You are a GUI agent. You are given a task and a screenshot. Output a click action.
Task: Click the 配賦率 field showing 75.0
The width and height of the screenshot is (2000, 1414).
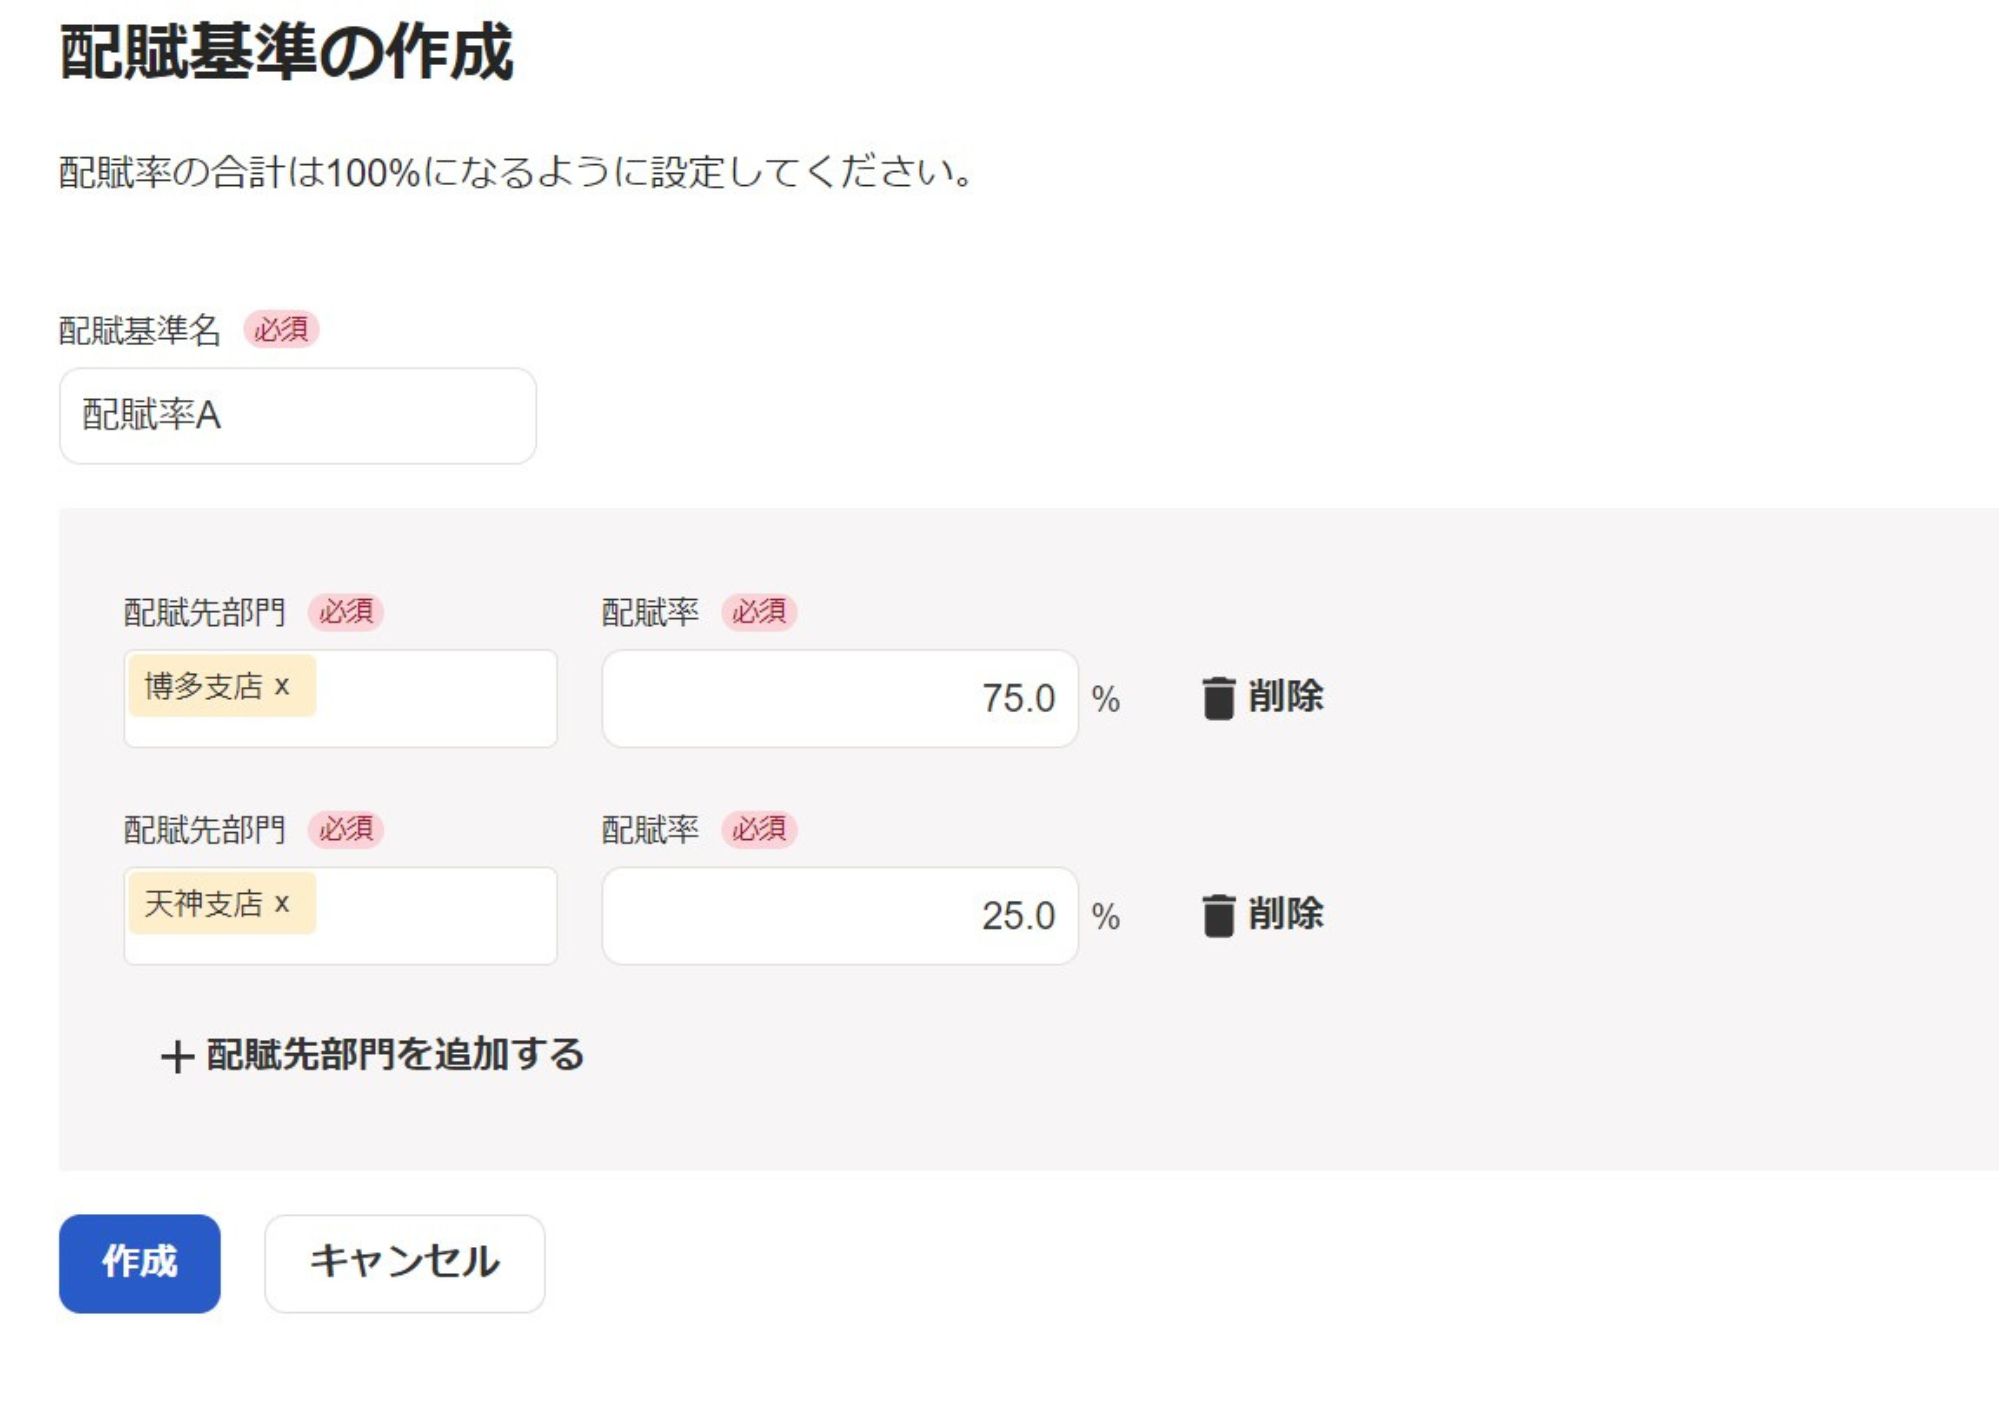839,698
